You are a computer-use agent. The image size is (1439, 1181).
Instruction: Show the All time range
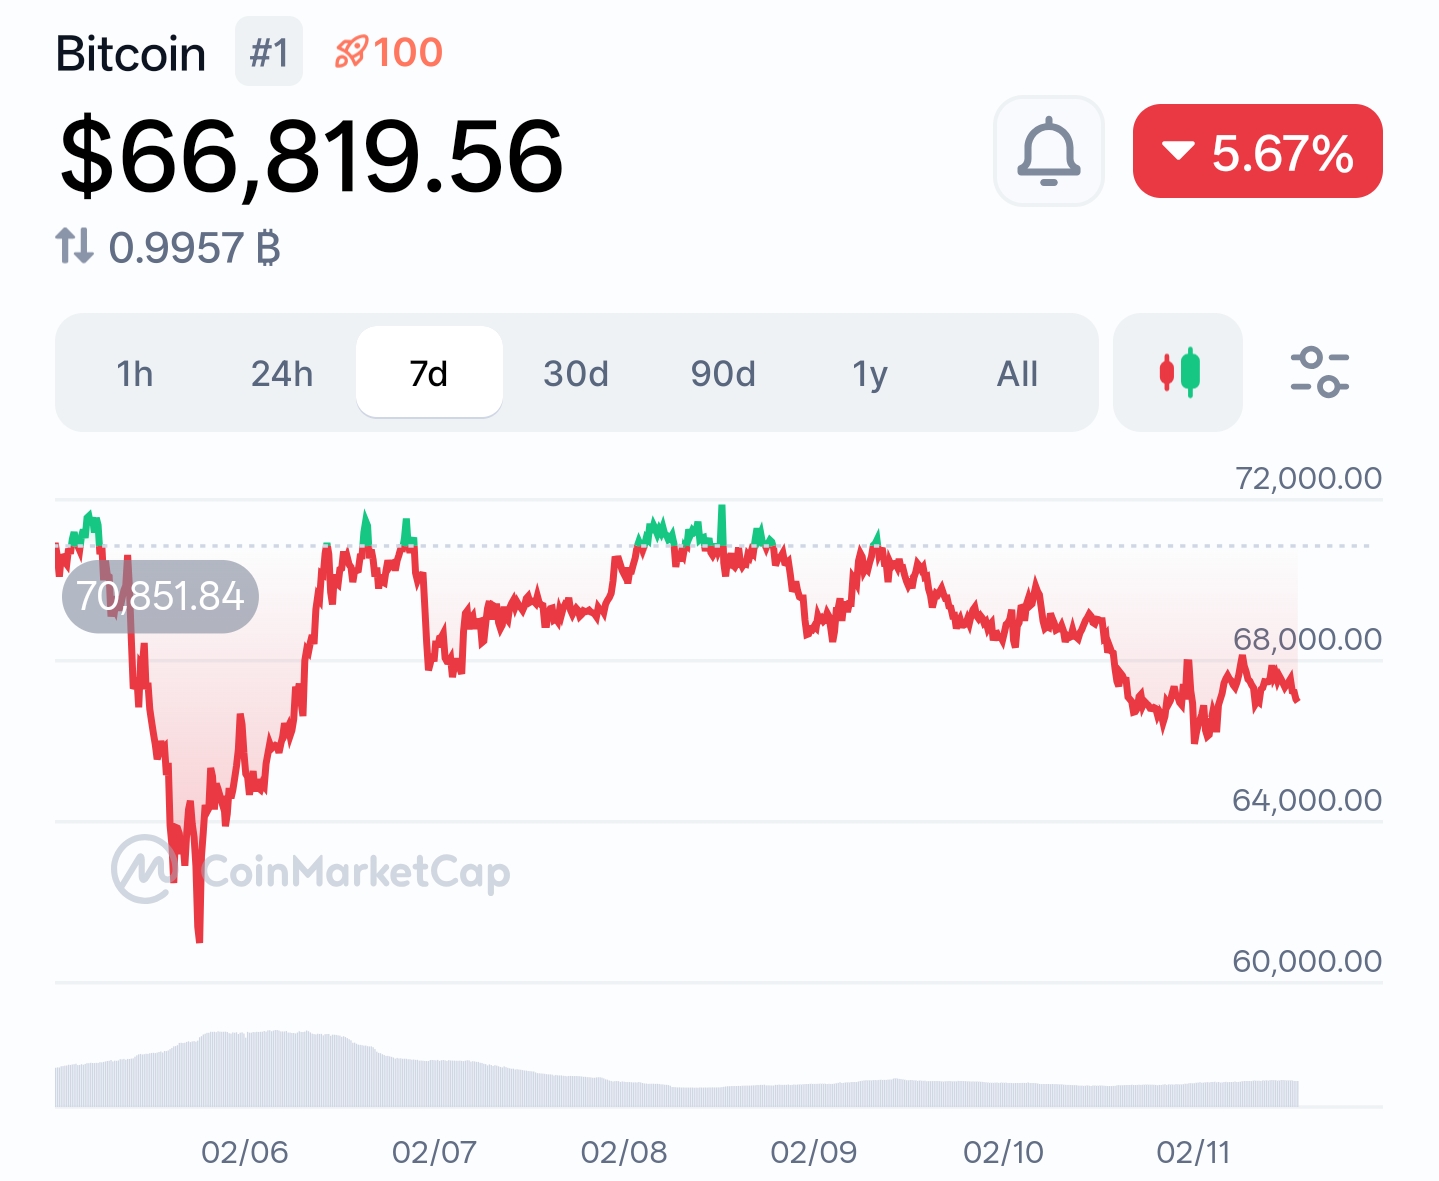(x=1017, y=374)
